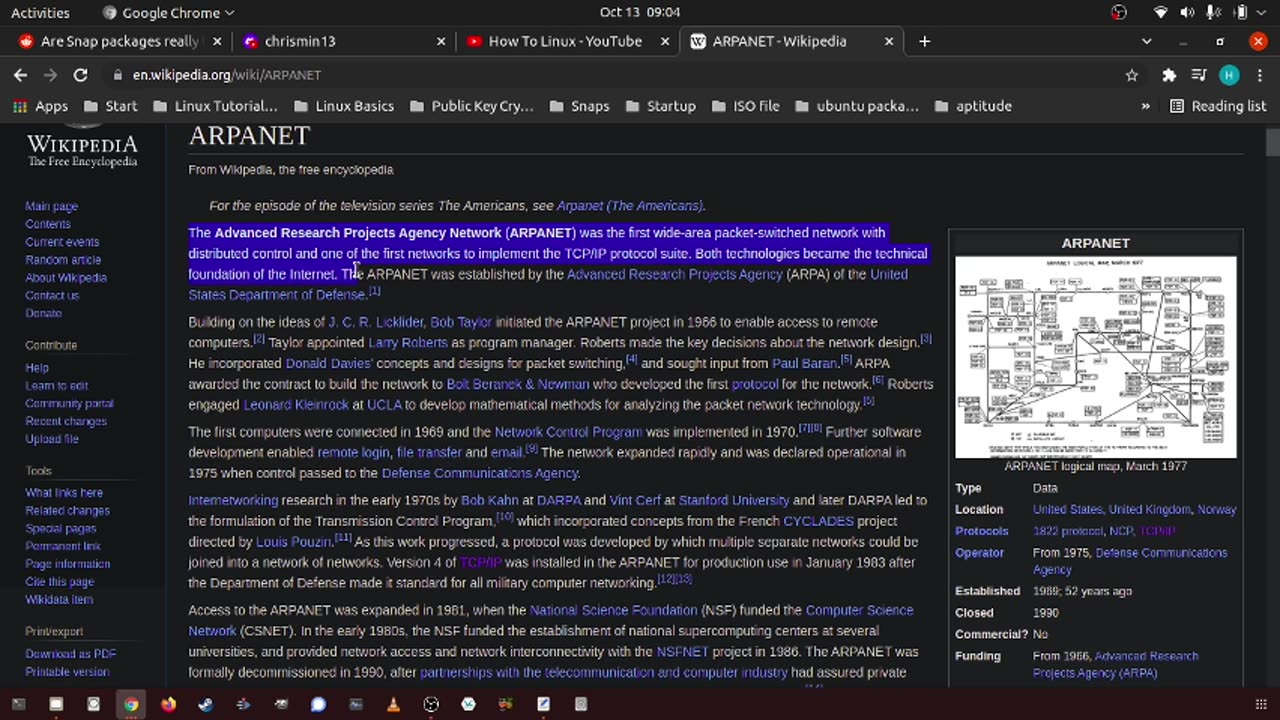Screen dimensions: 1280x720
Task: Close the How To Linux YouTube tab
Action: pos(665,41)
